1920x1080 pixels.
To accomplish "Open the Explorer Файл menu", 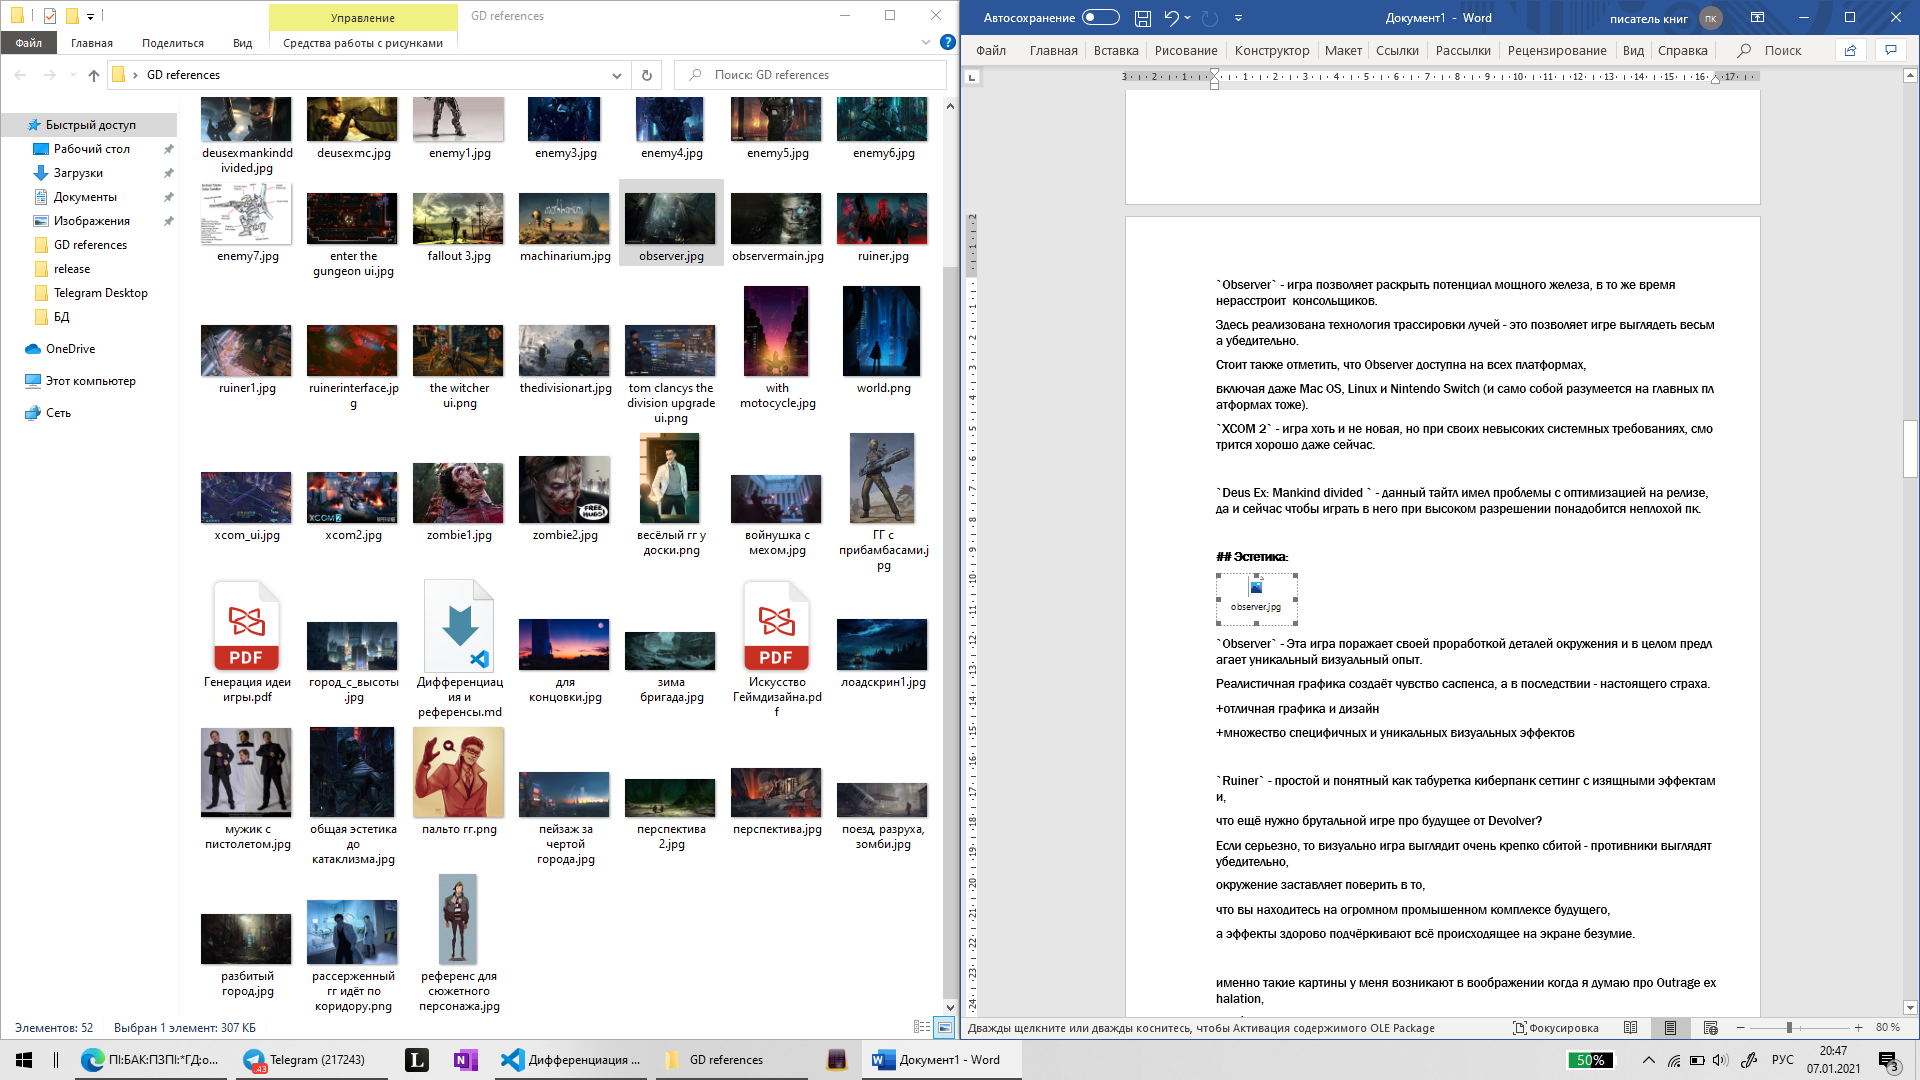I will tap(29, 43).
